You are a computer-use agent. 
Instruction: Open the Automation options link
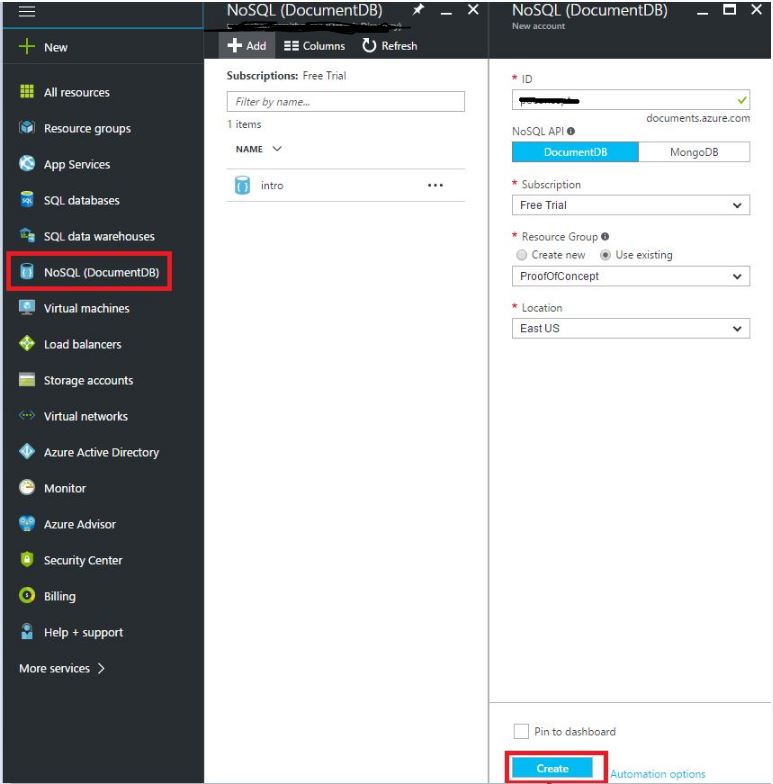click(658, 774)
